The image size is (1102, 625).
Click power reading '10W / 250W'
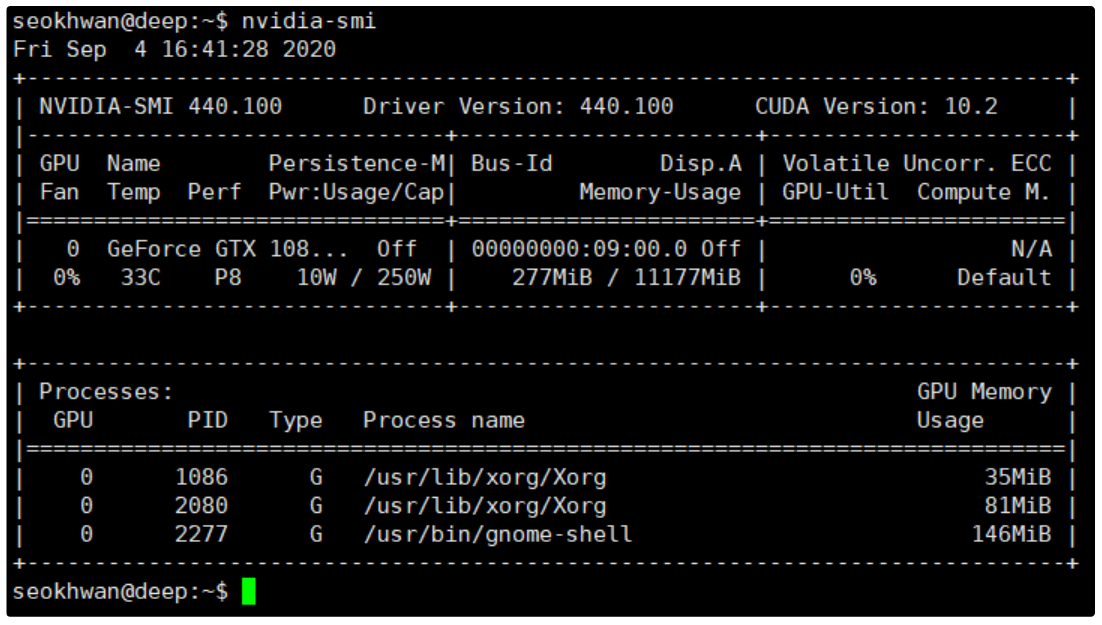point(364,278)
